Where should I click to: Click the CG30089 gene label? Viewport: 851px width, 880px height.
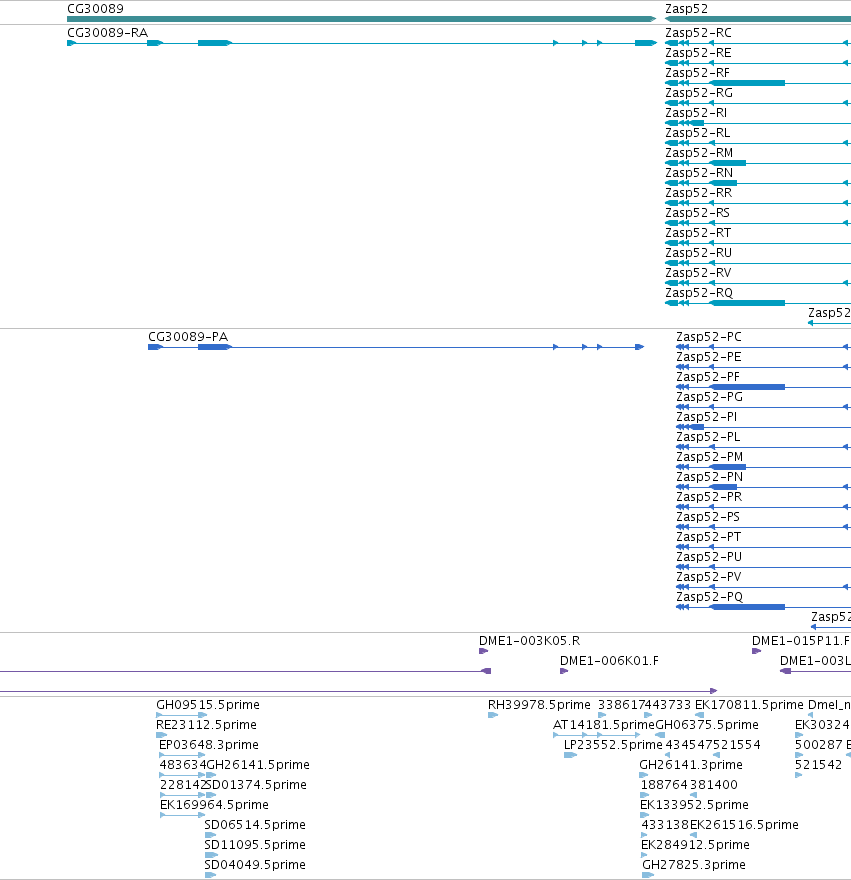95,9
